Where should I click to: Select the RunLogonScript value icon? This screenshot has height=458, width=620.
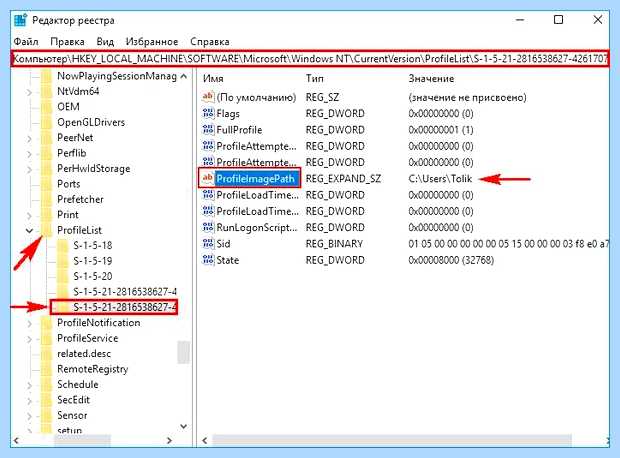[x=208, y=227]
